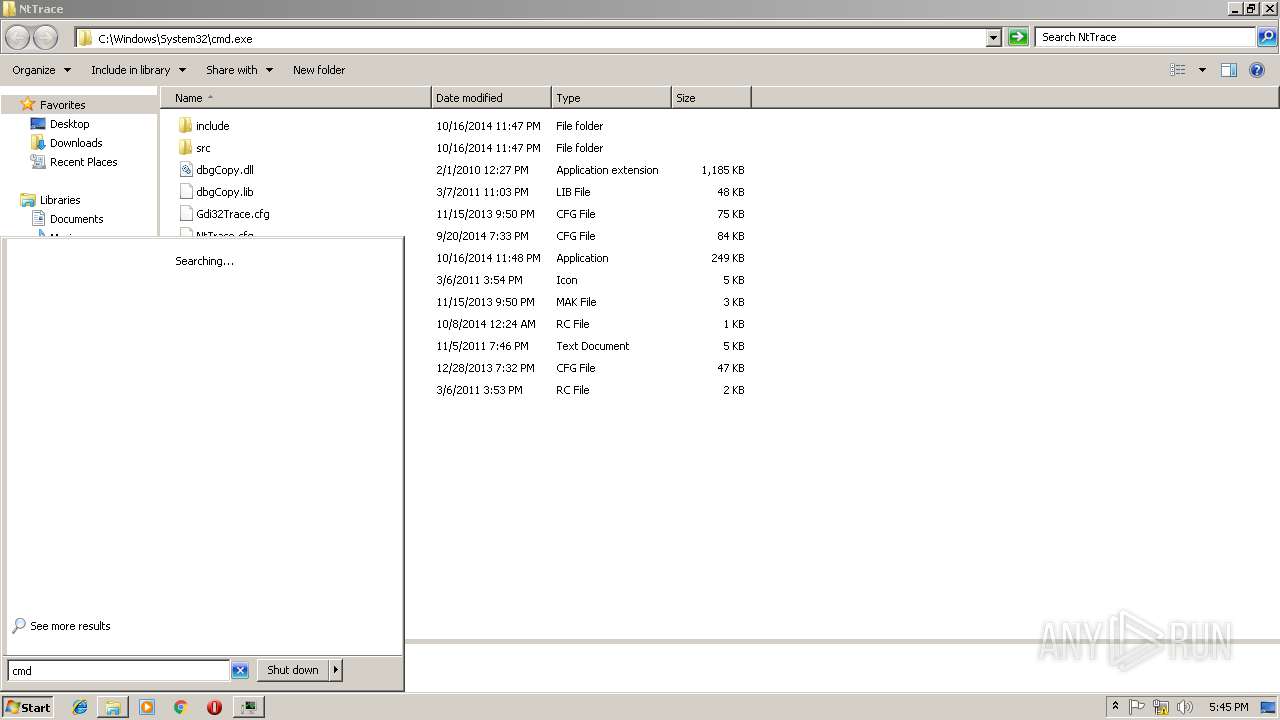Launch Google Chrome from the taskbar
Viewport: 1280px width, 720px height.
(180, 707)
